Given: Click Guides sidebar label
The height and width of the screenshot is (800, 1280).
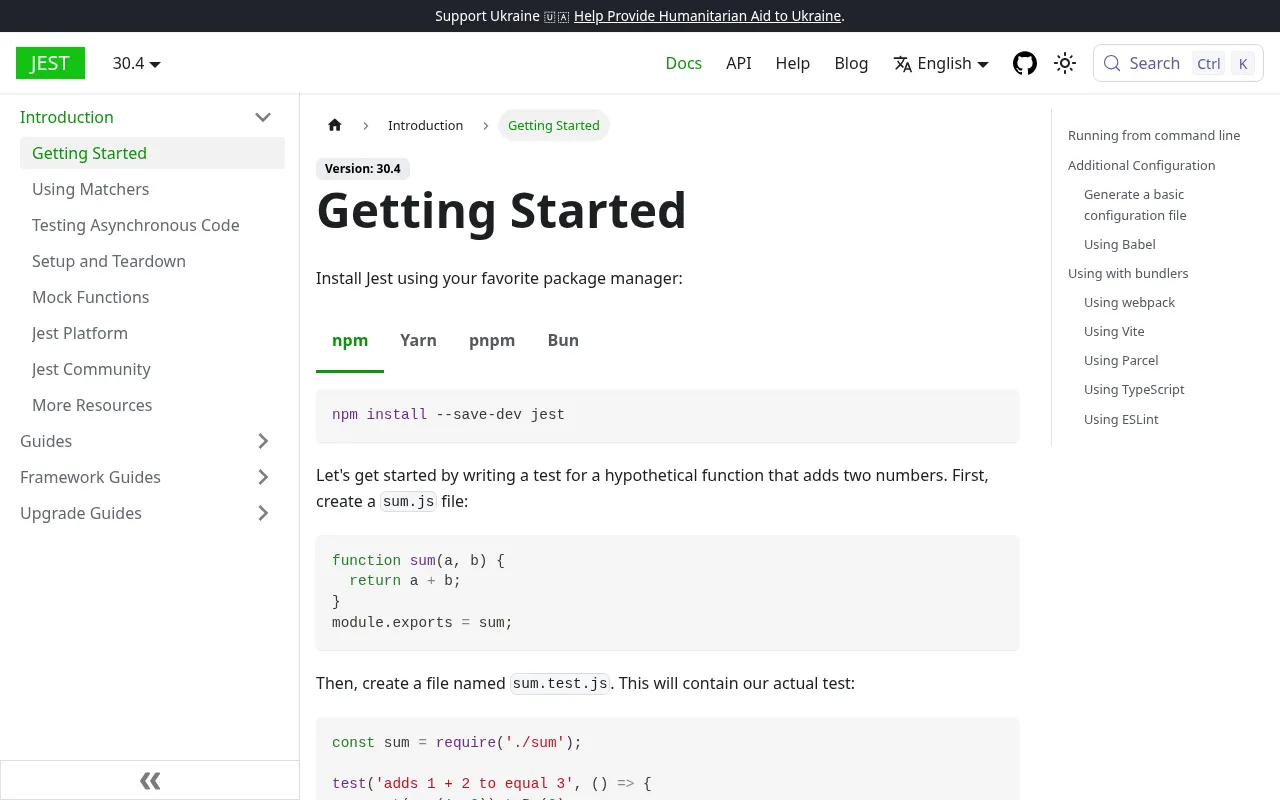Looking at the screenshot, I should click(x=46, y=441).
